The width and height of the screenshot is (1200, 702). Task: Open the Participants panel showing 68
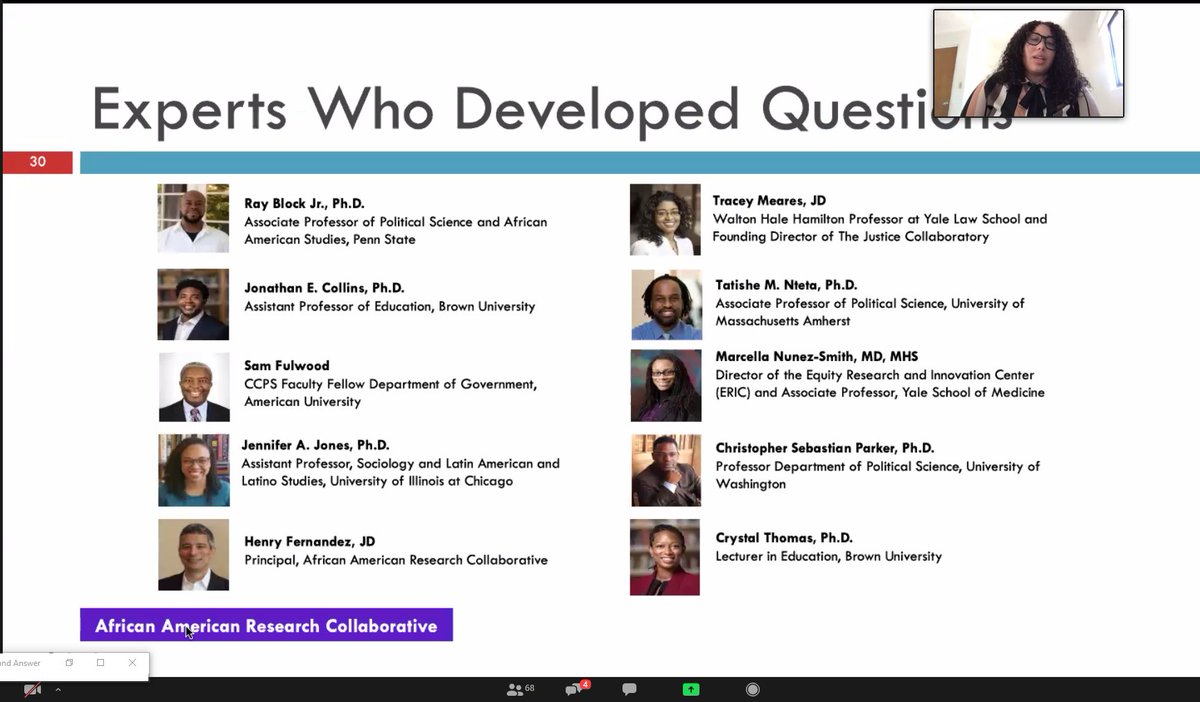pos(520,689)
